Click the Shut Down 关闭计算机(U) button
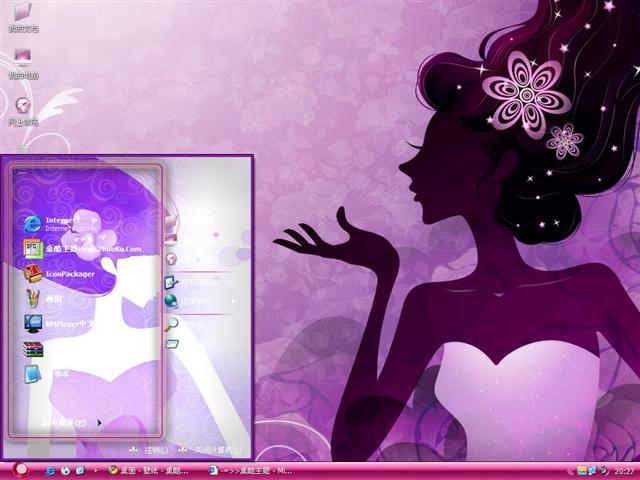Screen dimensions: 640x480 pyautogui.click(x=210, y=450)
